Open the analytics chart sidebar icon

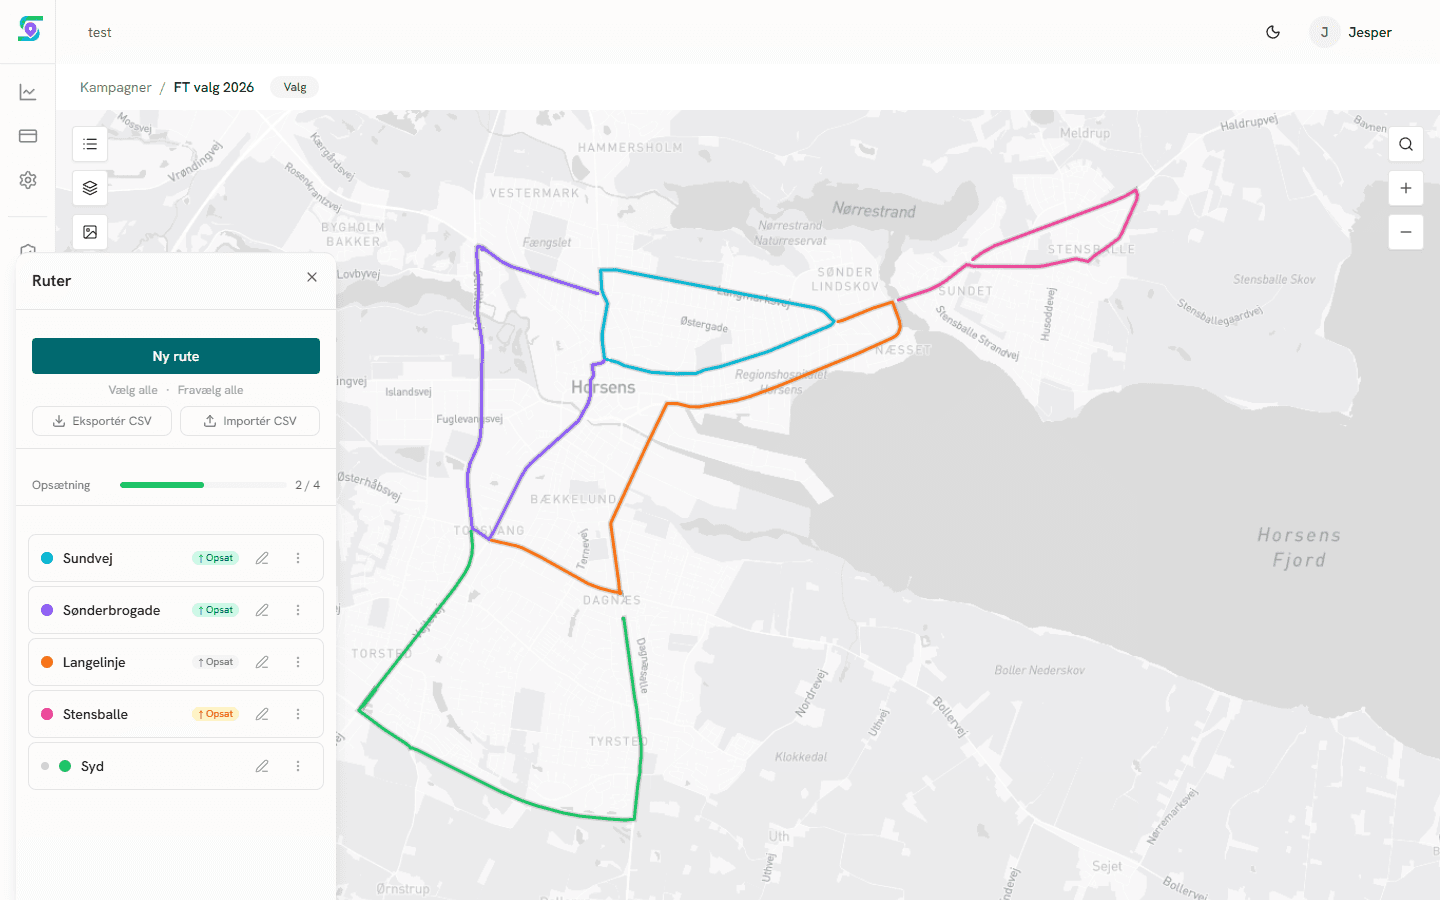tap(28, 92)
